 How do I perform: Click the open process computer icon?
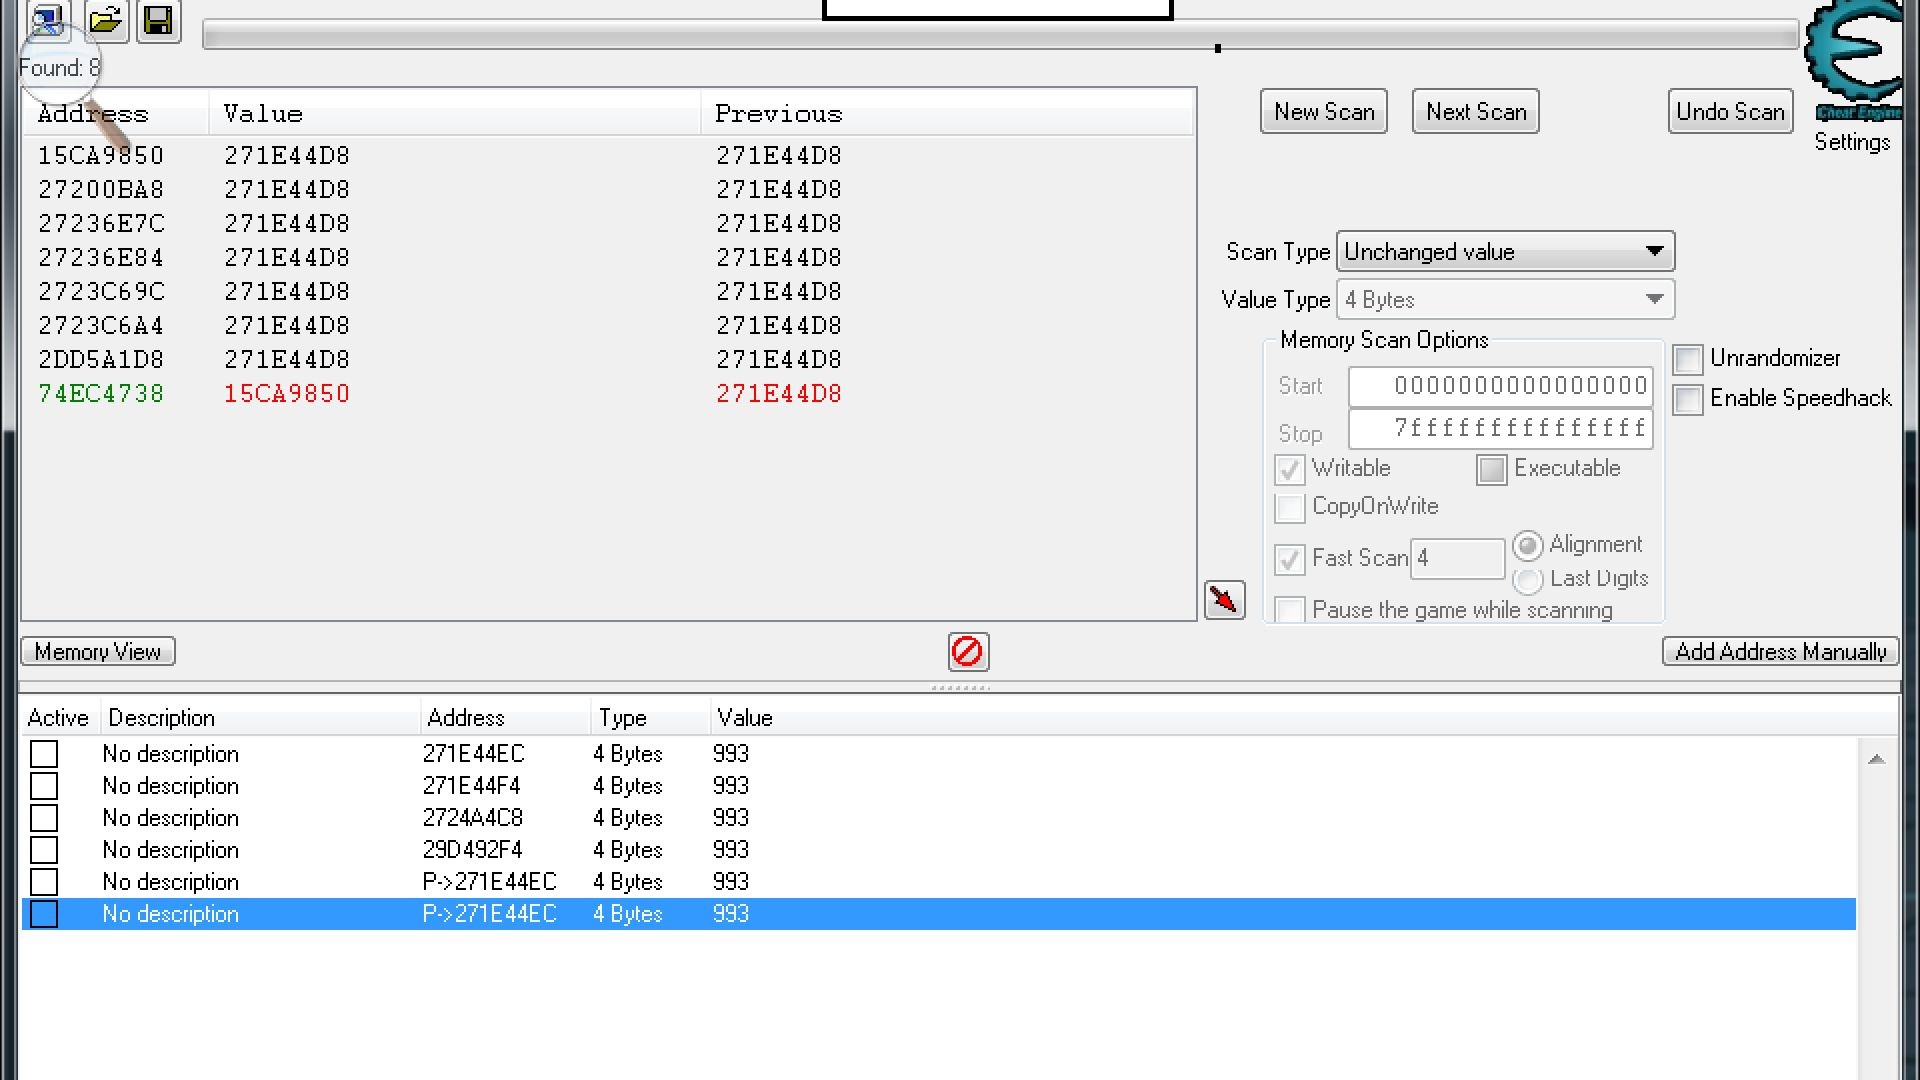[47, 19]
